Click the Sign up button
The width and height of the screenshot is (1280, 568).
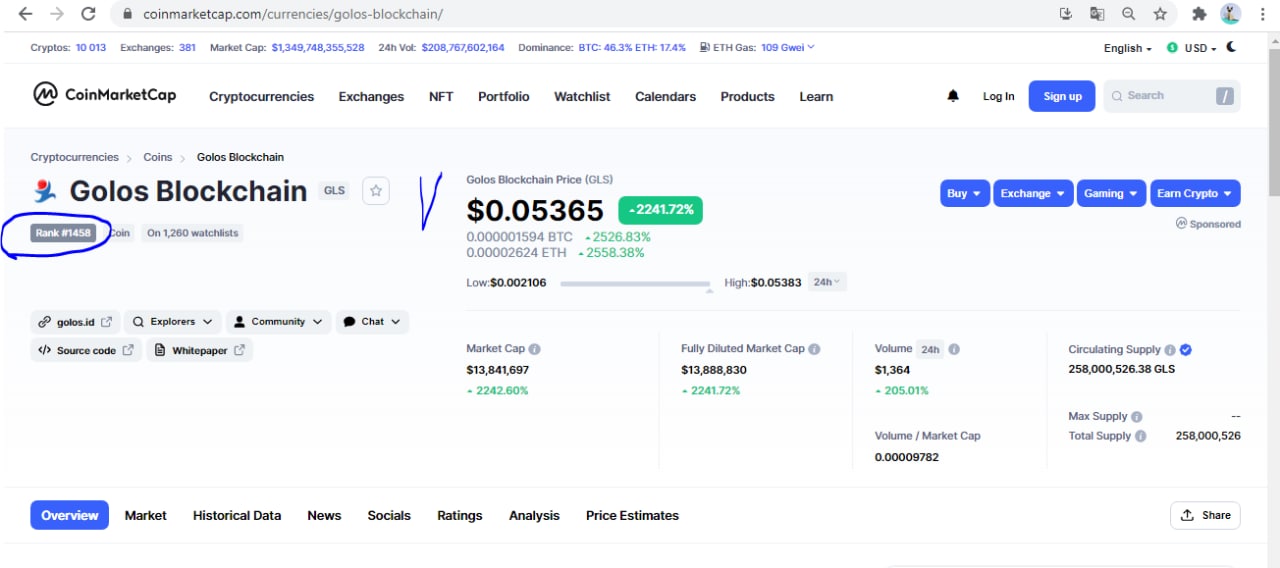tap(1062, 96)
